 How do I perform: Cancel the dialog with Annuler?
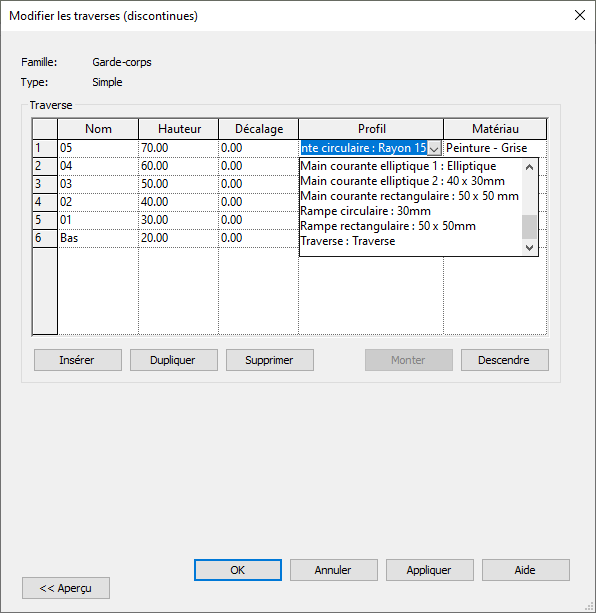tap(334, 570)
